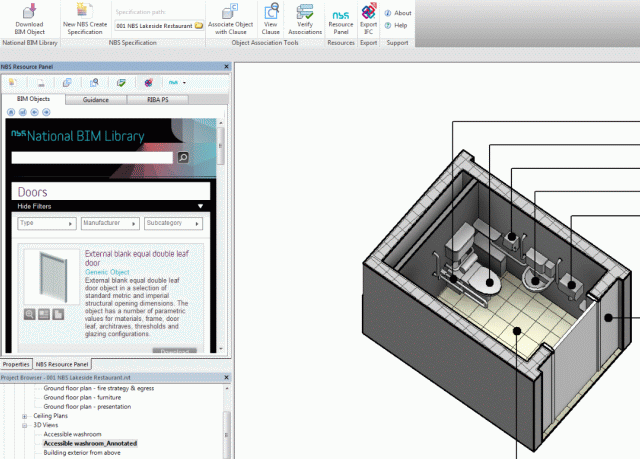Expand the Ceiling Plans tree node
Screen dimensions: 640x459
click(24, 416)
